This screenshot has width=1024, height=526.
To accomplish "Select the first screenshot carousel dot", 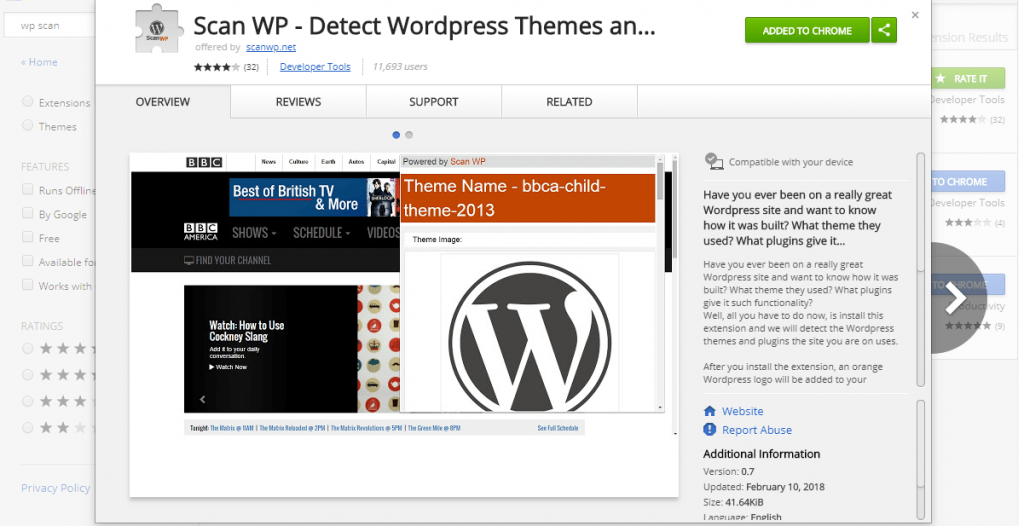I will [396, 135].
